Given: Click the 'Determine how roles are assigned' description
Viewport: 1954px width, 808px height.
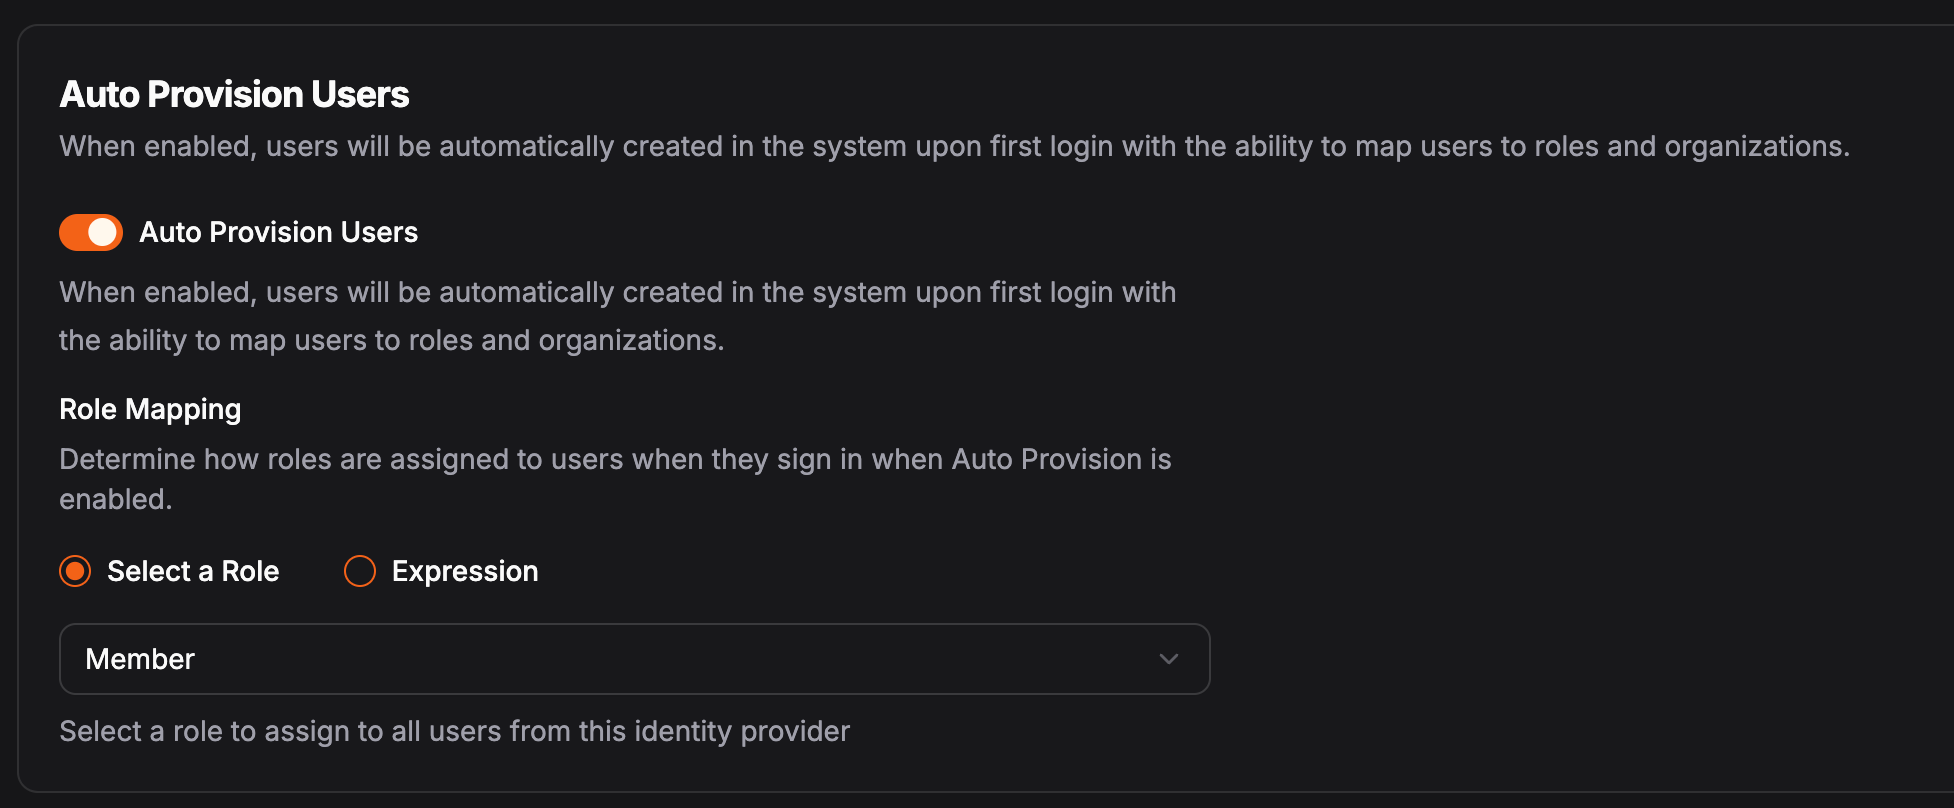Looking at the screenshot, I should [x=615, y=478].
